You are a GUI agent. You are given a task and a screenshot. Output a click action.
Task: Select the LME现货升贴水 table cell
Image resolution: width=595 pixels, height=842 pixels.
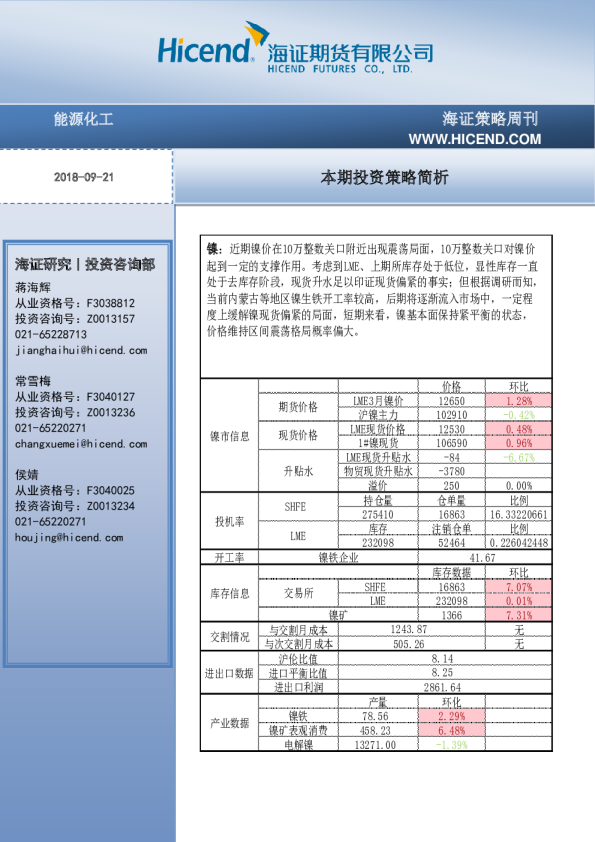click(378, 457)
